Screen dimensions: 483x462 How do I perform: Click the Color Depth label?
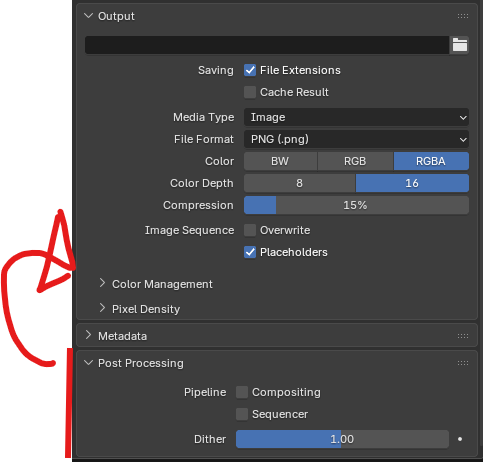click(x=202, y=183)
